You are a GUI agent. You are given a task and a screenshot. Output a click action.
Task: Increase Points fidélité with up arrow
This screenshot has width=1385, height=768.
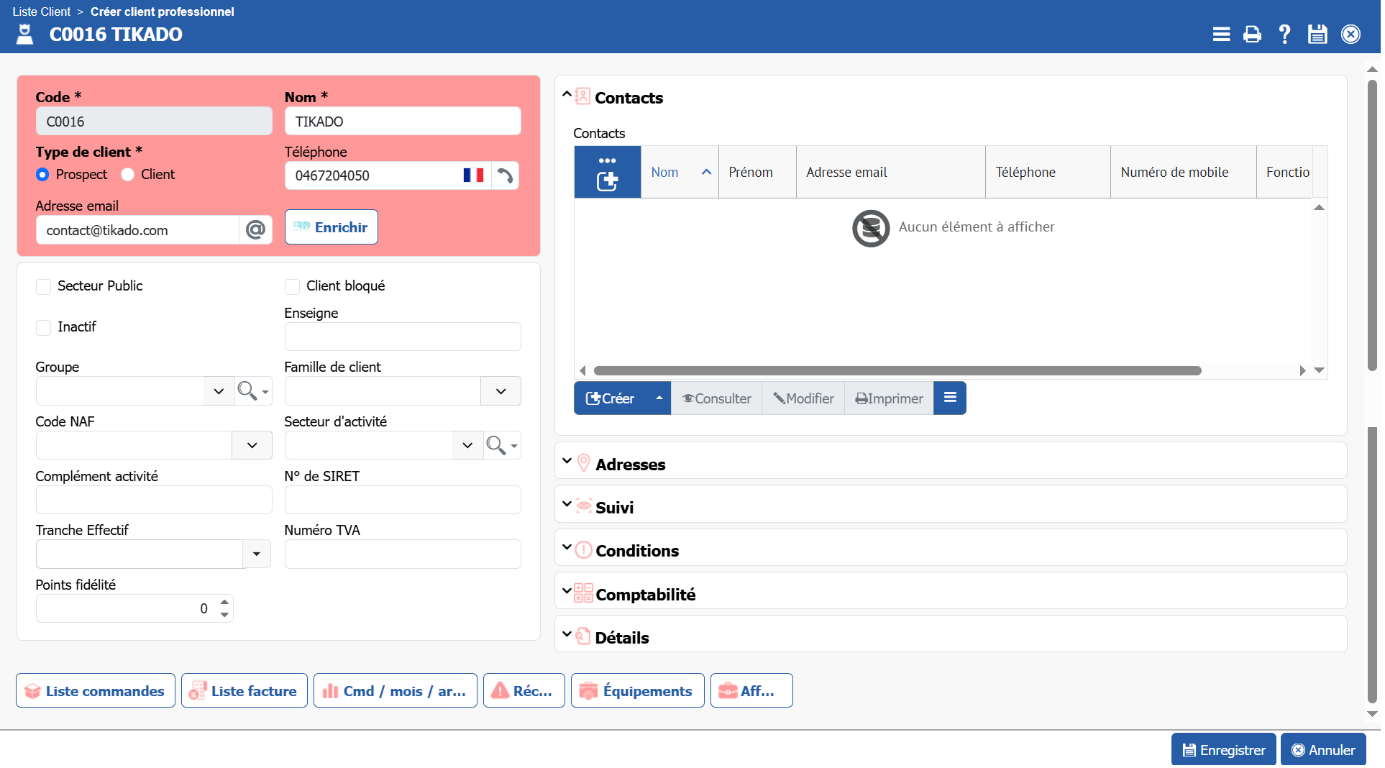click(224, 603)
